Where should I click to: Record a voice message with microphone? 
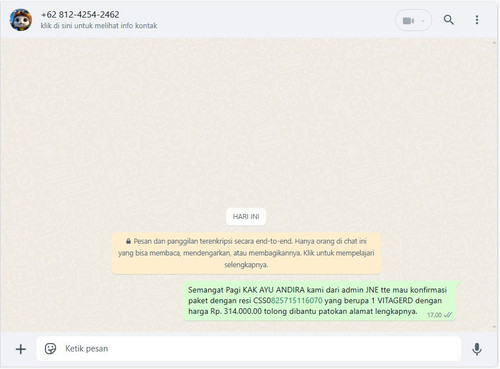(477, 349)
